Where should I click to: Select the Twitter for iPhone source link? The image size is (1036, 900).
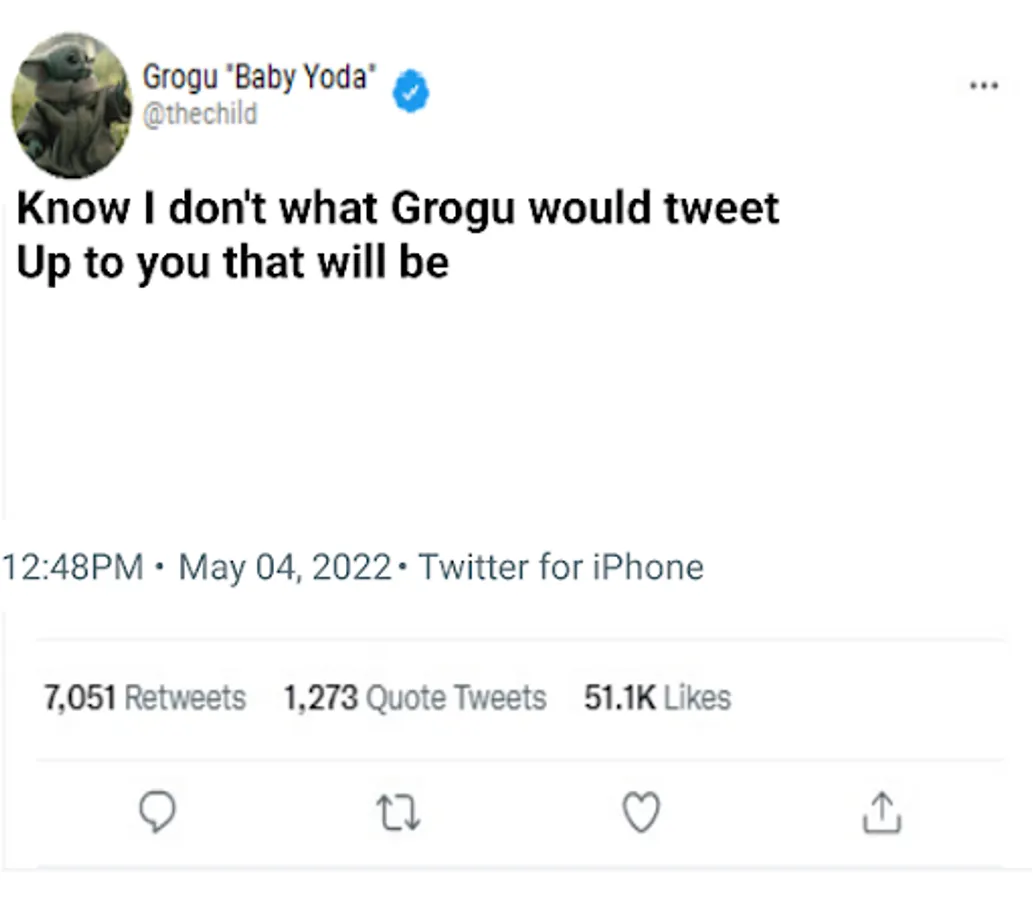[561, 568]
